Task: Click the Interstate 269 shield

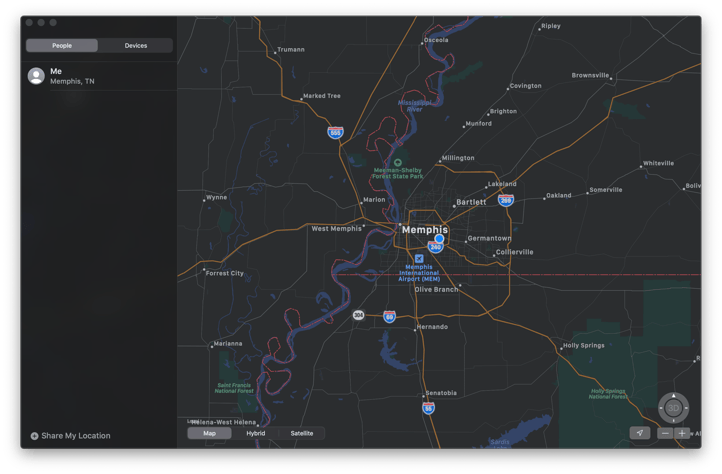Action: pos(506,200)
